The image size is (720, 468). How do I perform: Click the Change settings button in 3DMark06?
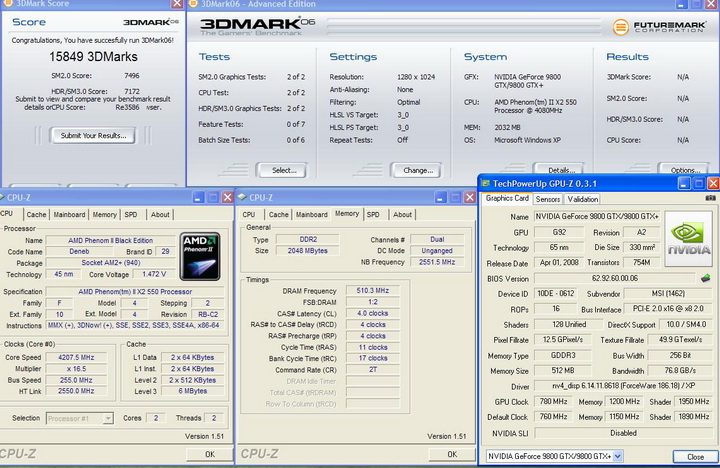[x=418, y=170]
